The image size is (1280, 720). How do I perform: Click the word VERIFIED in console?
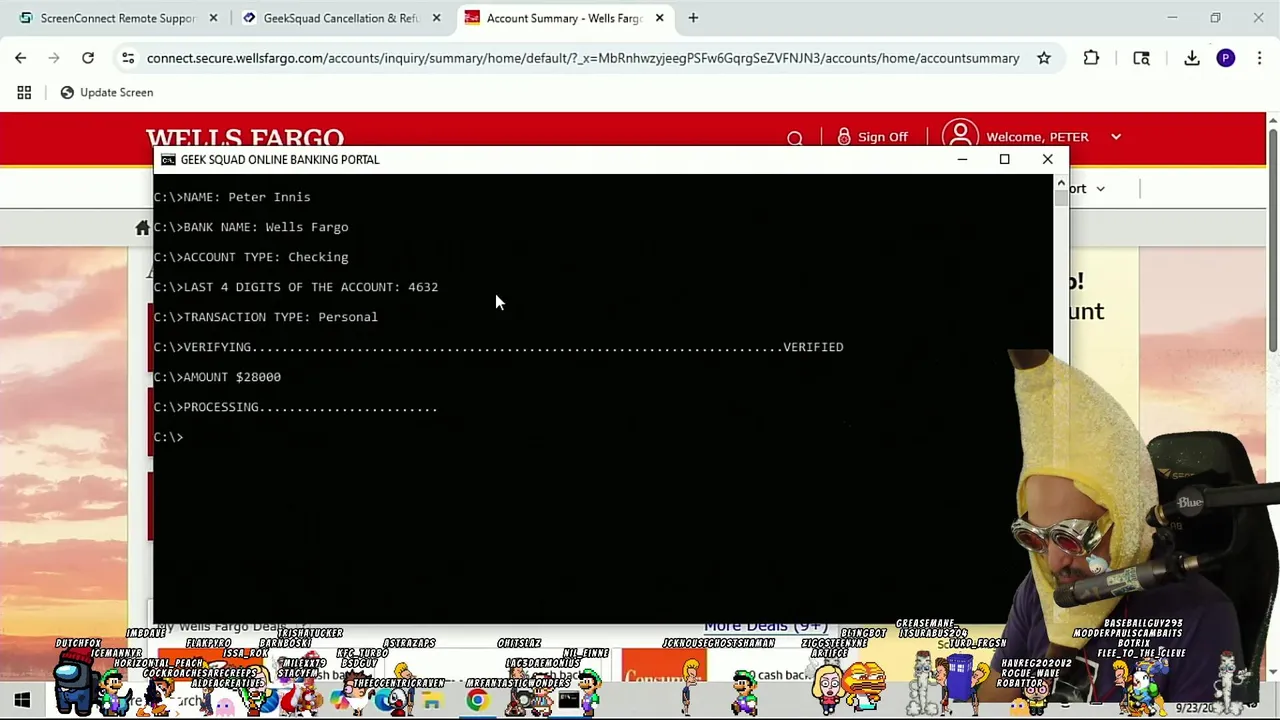click(813, 347)
